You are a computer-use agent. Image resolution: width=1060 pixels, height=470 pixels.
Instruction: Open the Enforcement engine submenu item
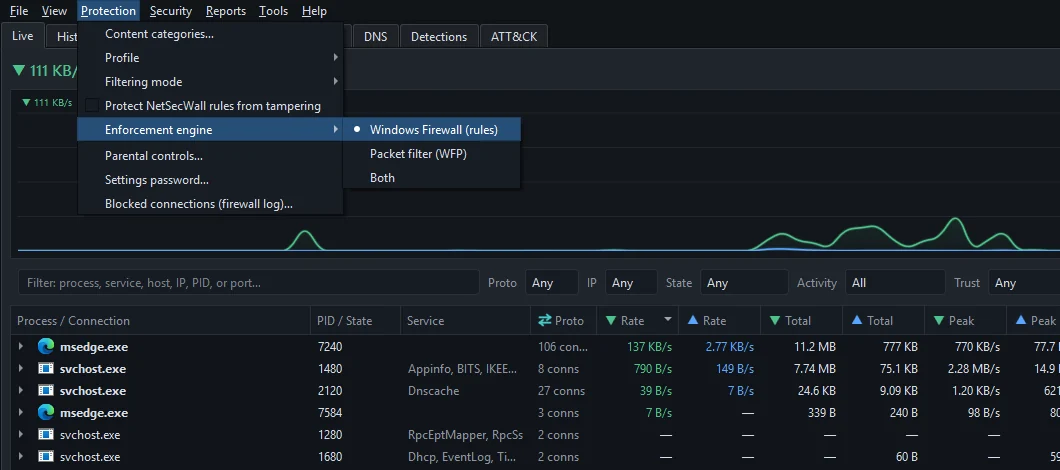pos(210,130)
